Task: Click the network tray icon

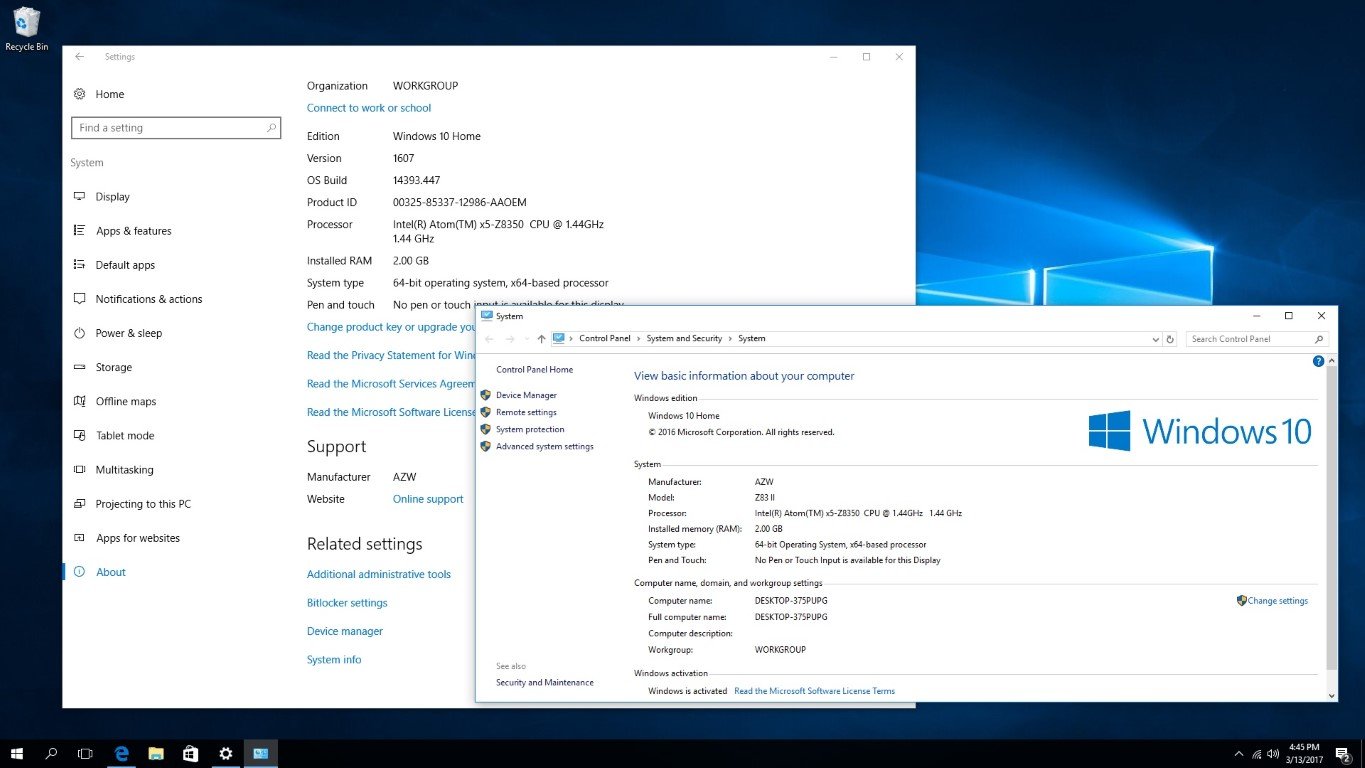Action: [1256, 754]
